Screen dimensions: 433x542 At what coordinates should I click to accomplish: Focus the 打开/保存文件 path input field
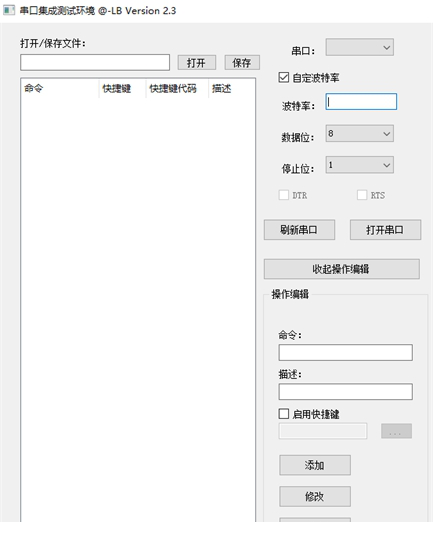pos(95,62)
